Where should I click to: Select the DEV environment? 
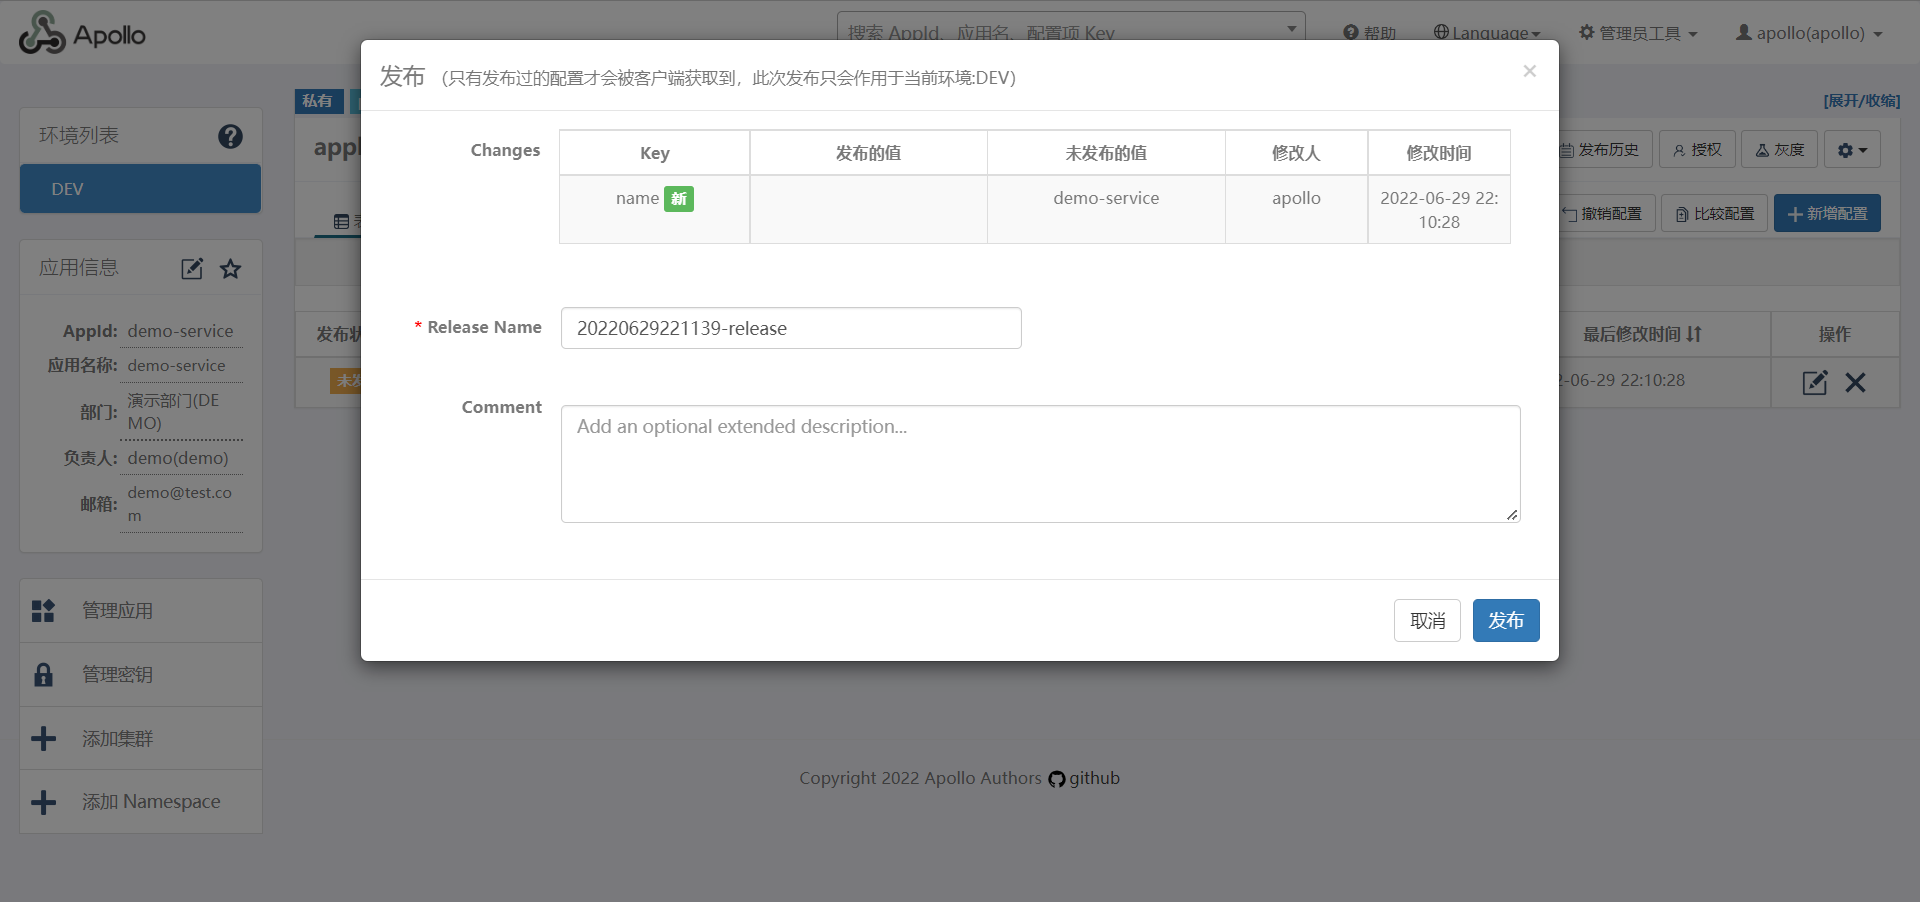pyautogui.click(x=140, y=189)
